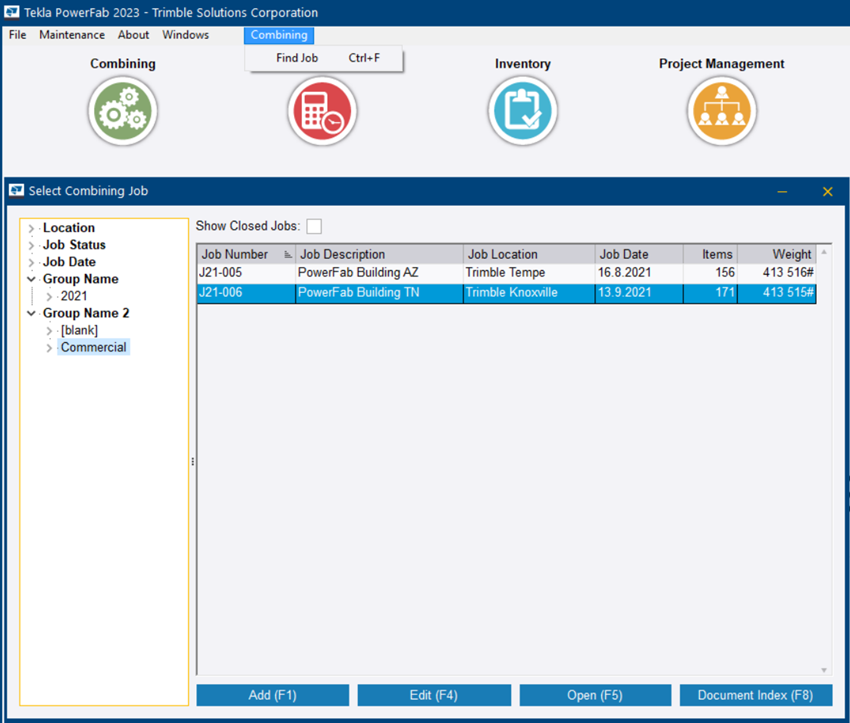
Task: Sort by the Job Date column header
Action: click(639, 254)
